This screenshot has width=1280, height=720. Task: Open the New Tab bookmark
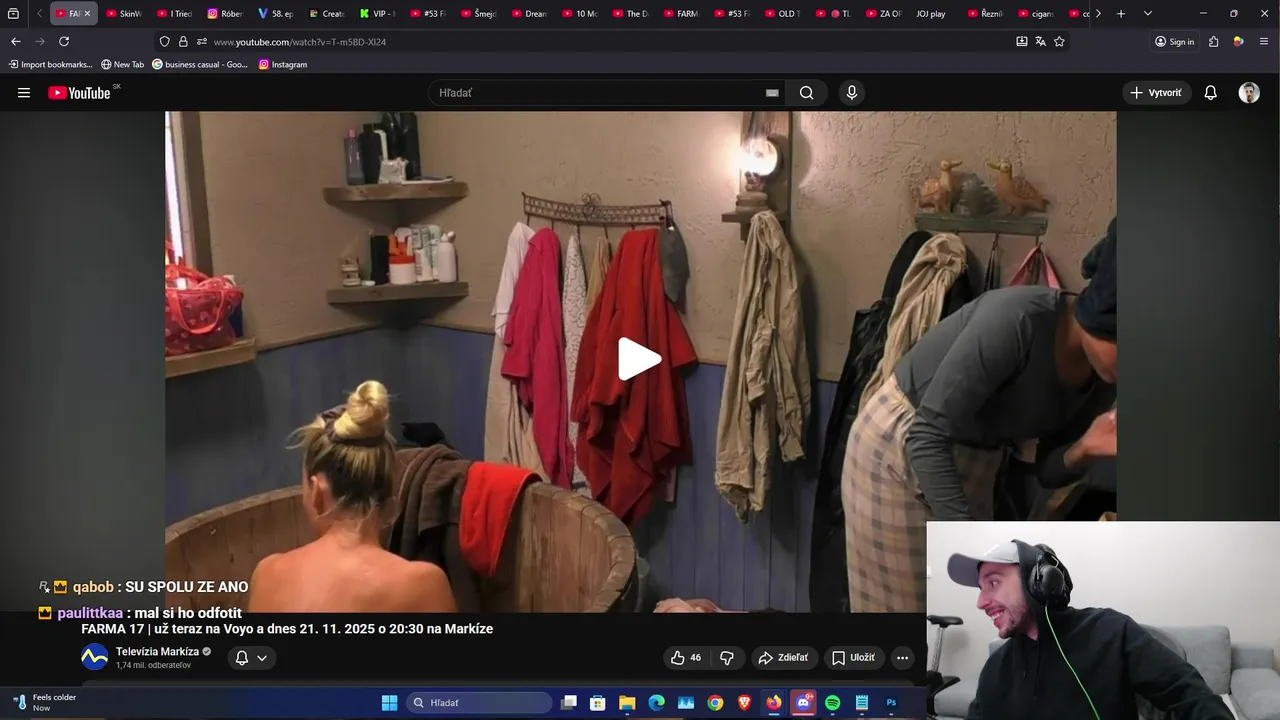click(122, 65)
